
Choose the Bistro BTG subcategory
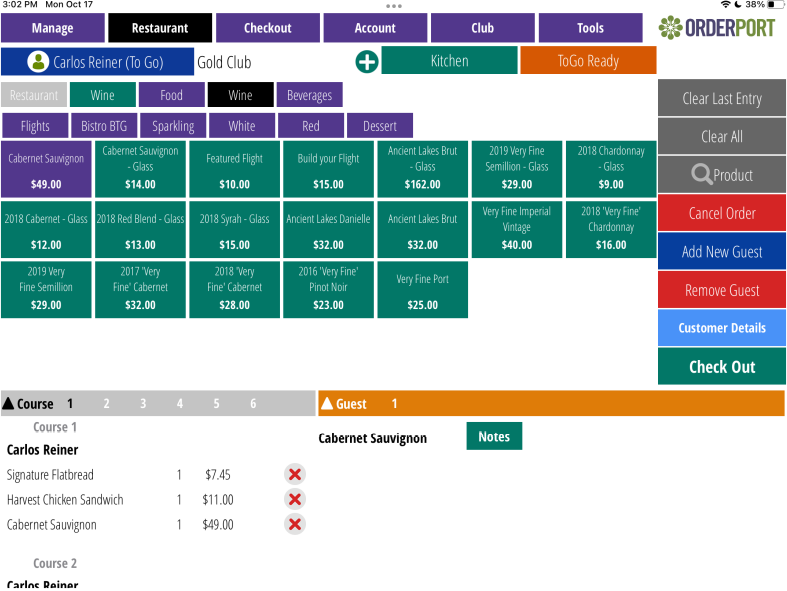104,126
